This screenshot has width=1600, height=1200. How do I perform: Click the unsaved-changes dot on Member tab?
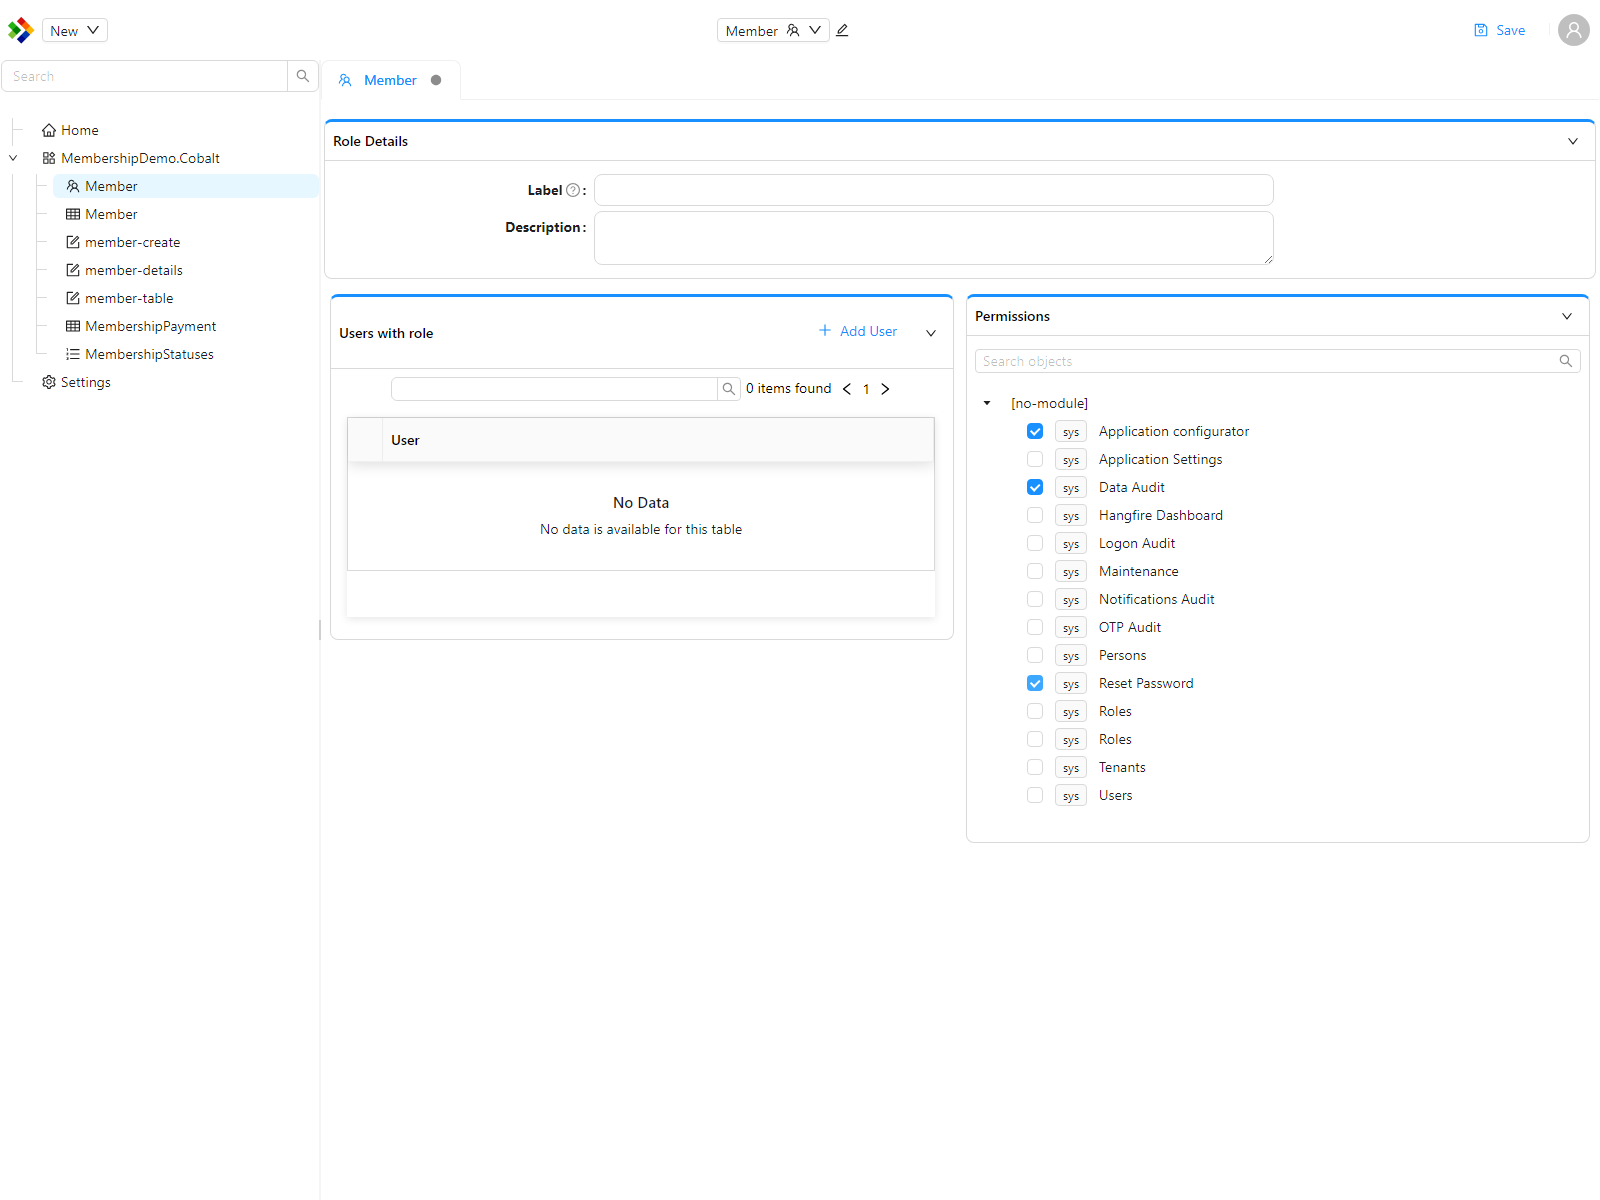436,80
